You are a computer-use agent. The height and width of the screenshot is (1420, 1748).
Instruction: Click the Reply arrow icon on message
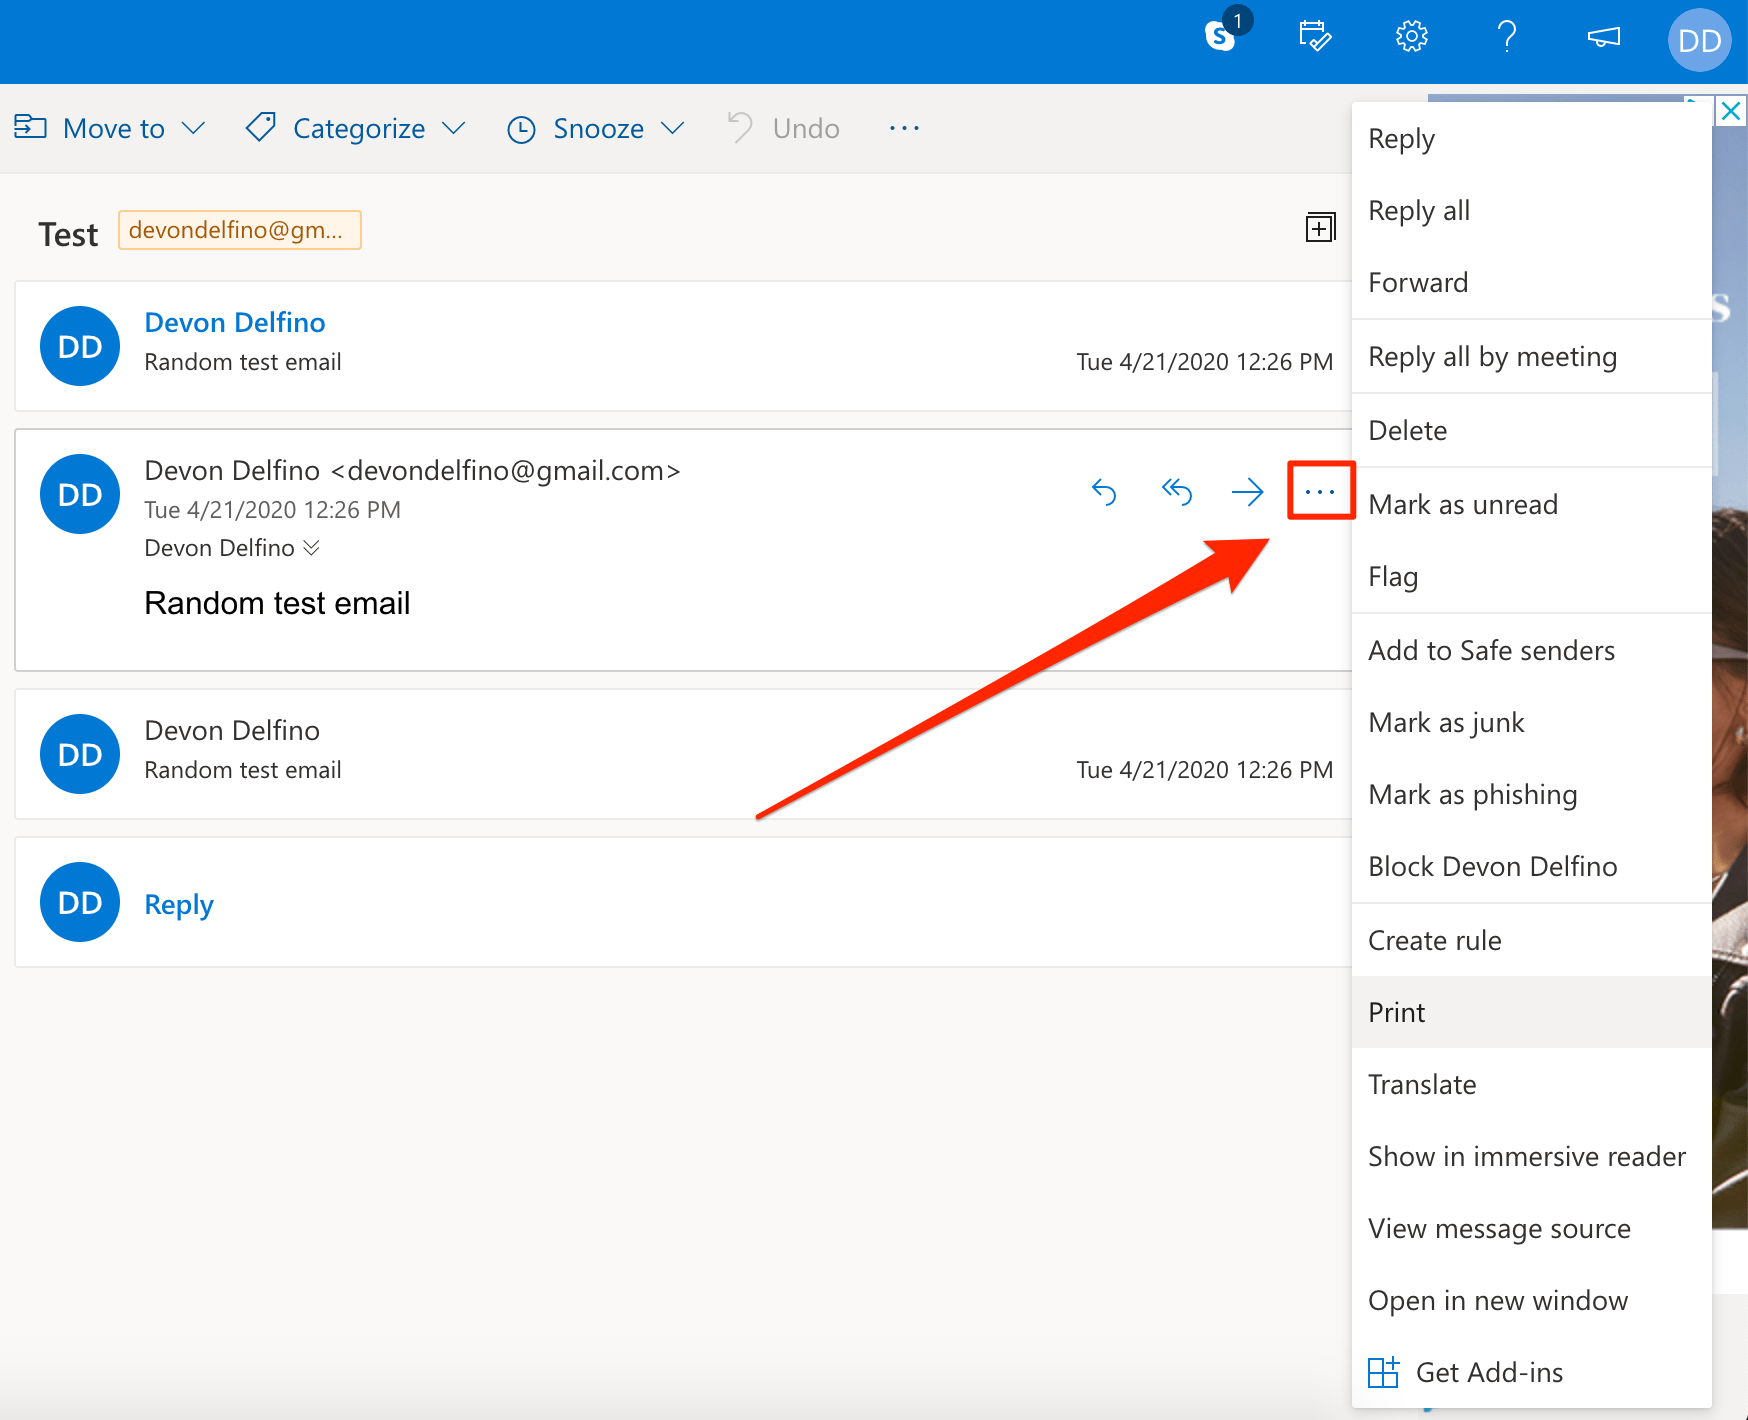coord(1104,492)
